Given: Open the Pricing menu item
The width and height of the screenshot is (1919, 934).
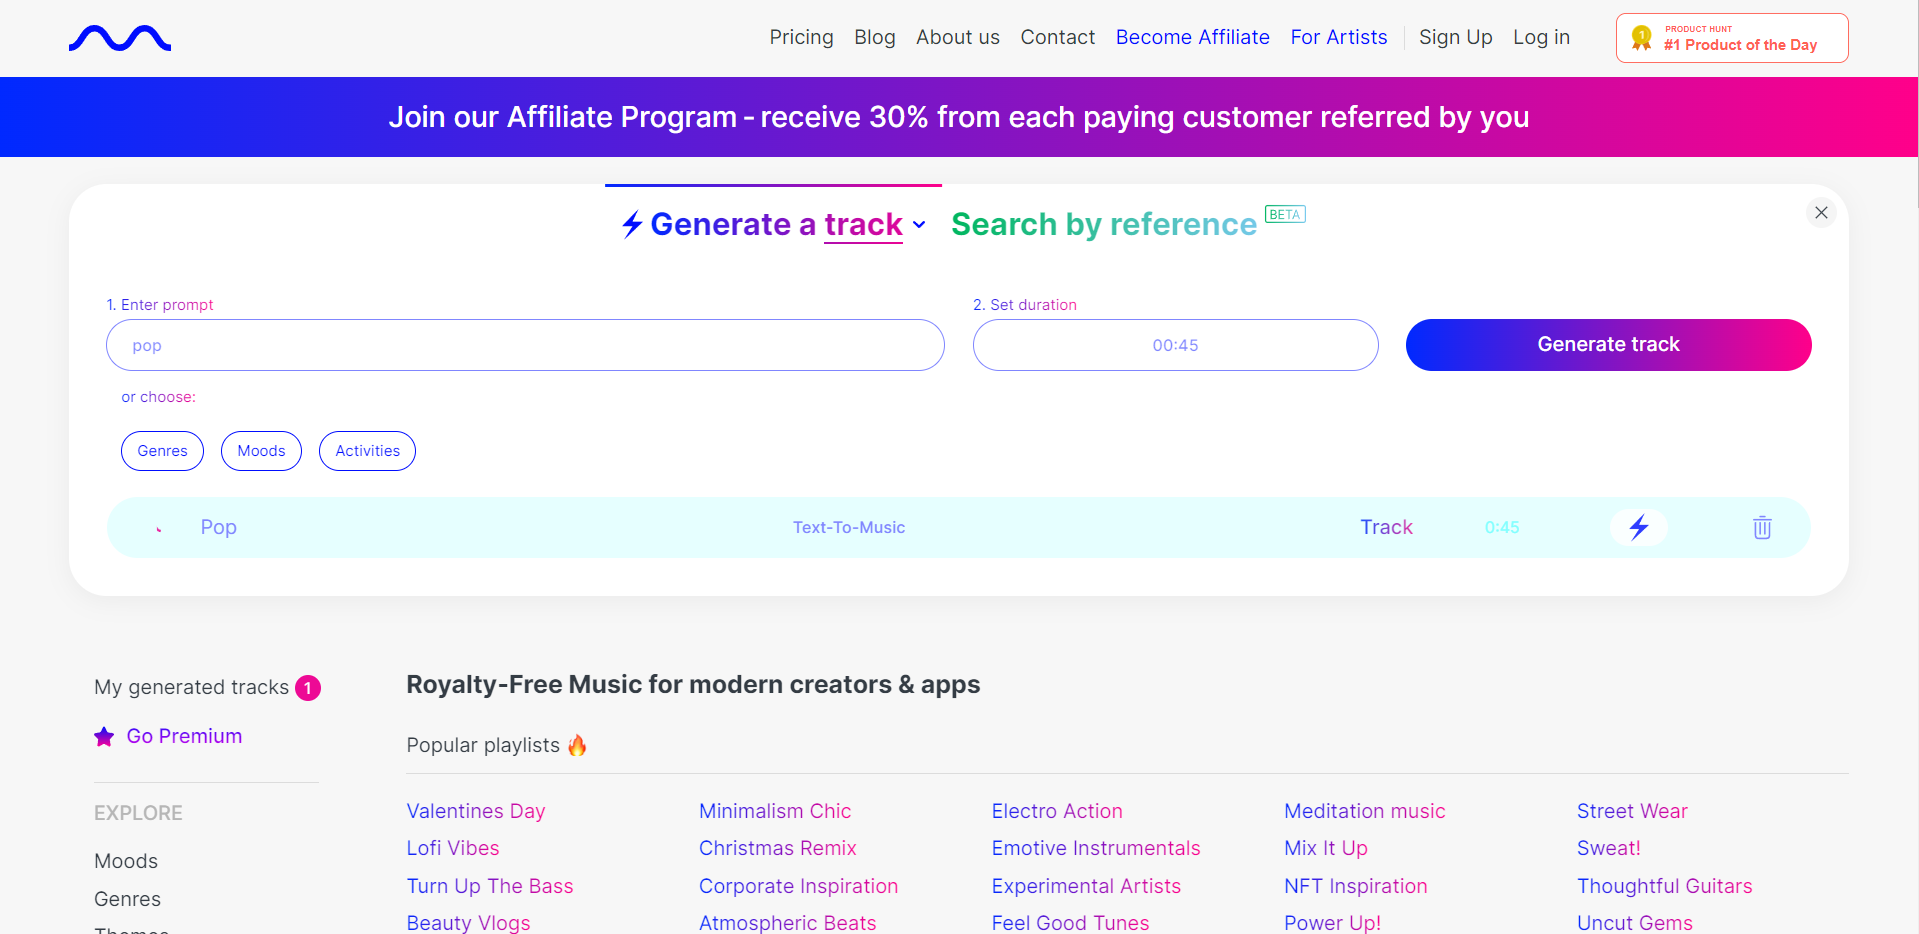Looking at the screenshot, I should pyautogui.click(x=801, y=37).
